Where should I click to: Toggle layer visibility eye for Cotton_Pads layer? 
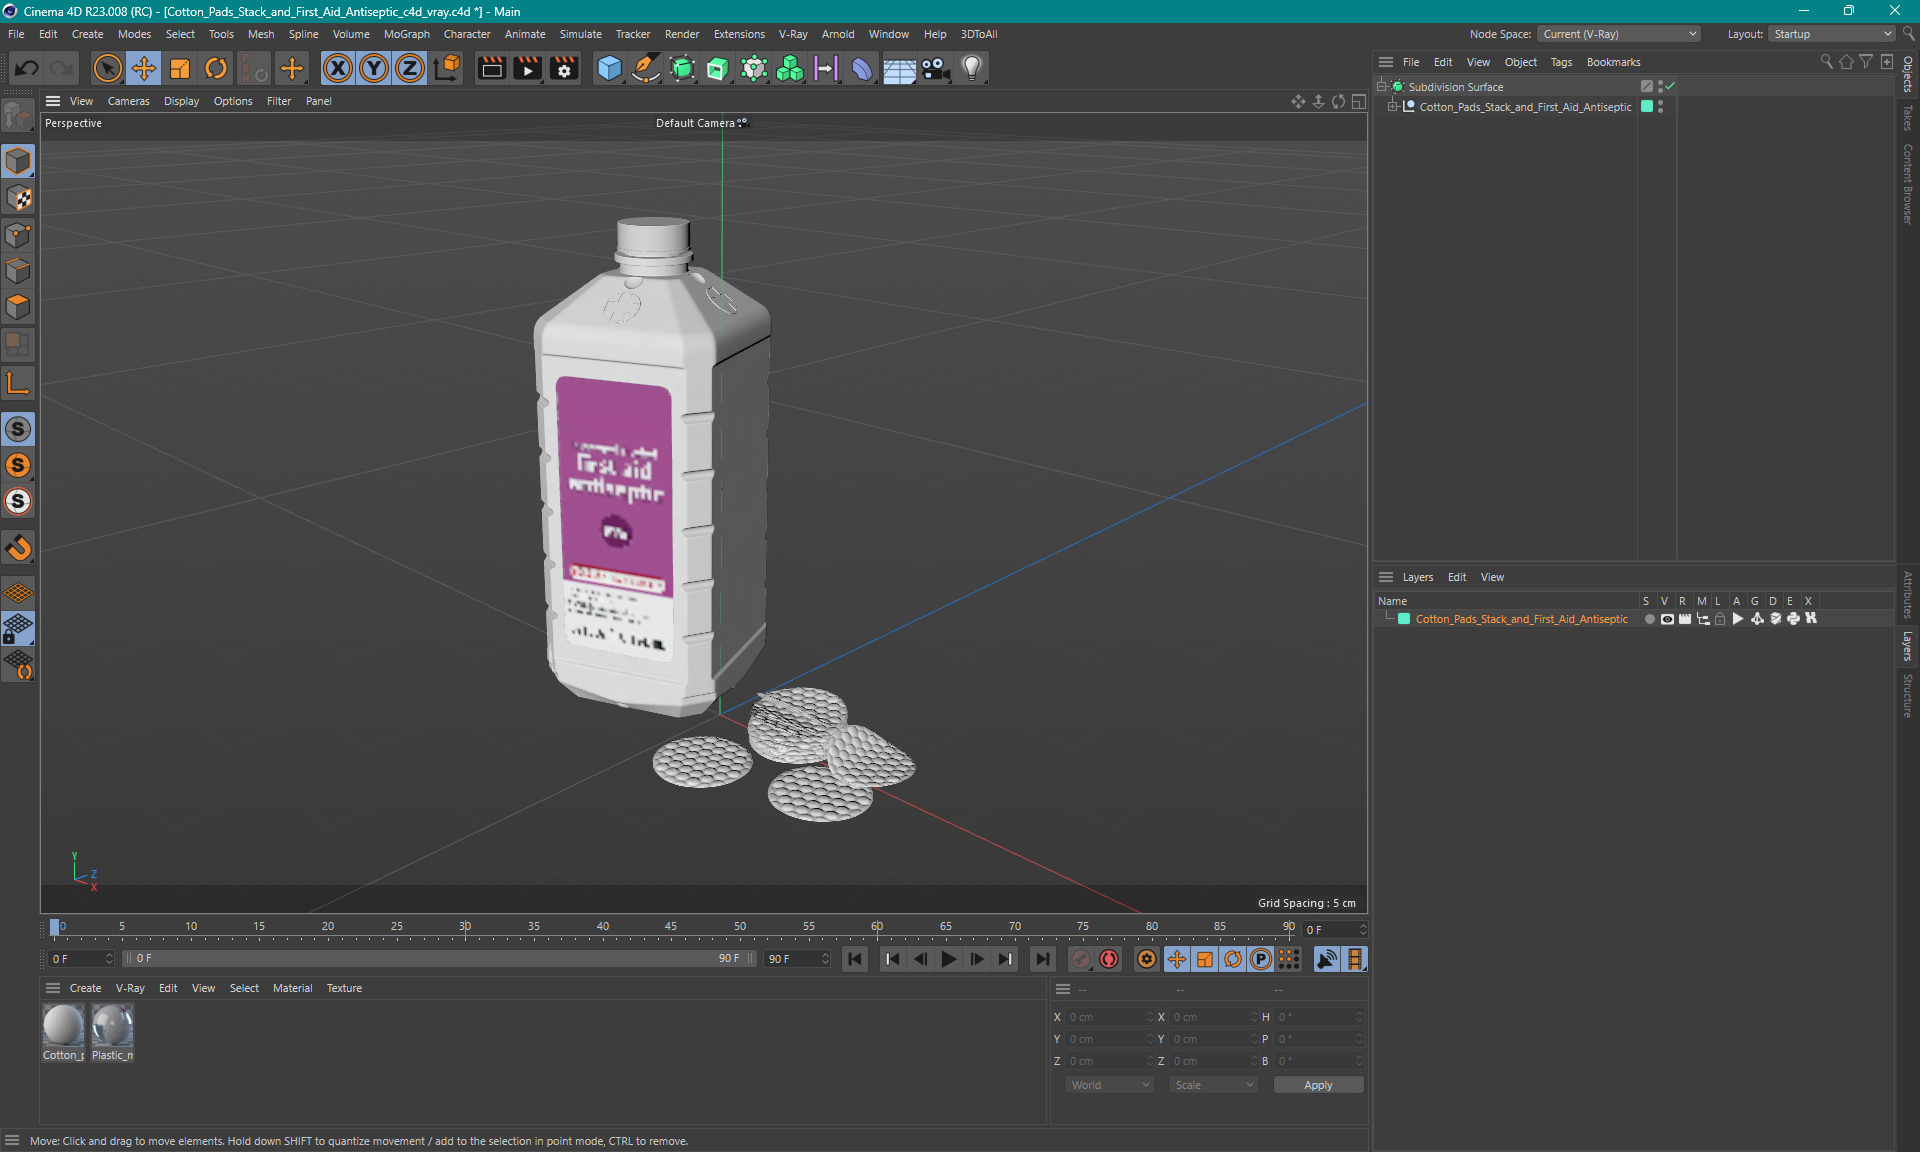click(x=1667, y=619)
